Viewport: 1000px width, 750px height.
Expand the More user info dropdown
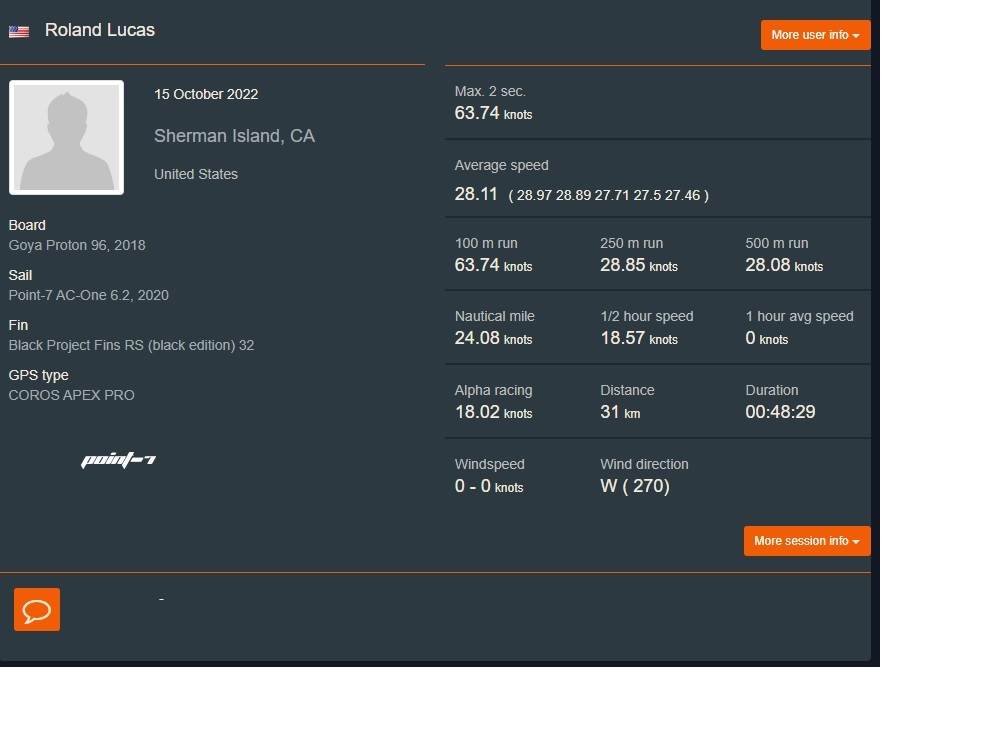pyautogui.click(x=815, y=35)
